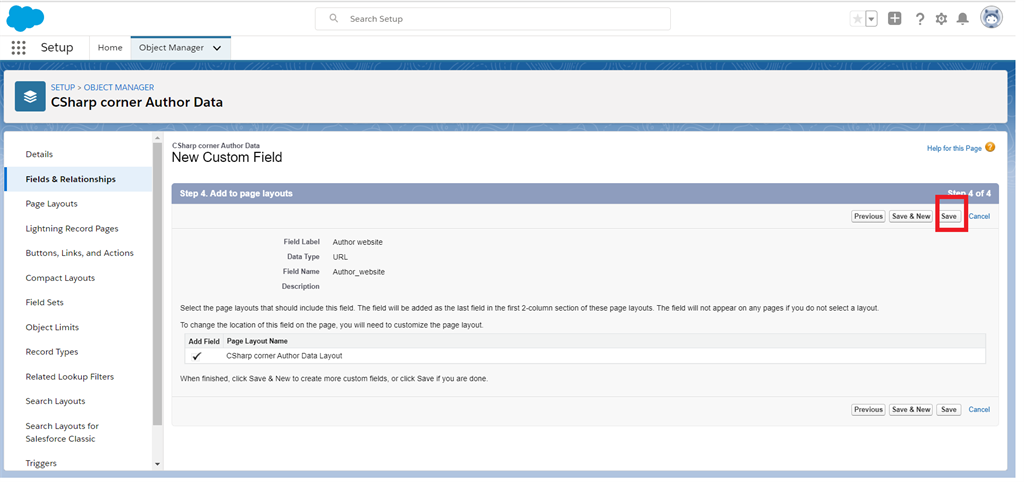Open Triggers in the sidebar
The width and height of the screenshot is (1024, 482).
pyautogui.click(x=41, y=463)
